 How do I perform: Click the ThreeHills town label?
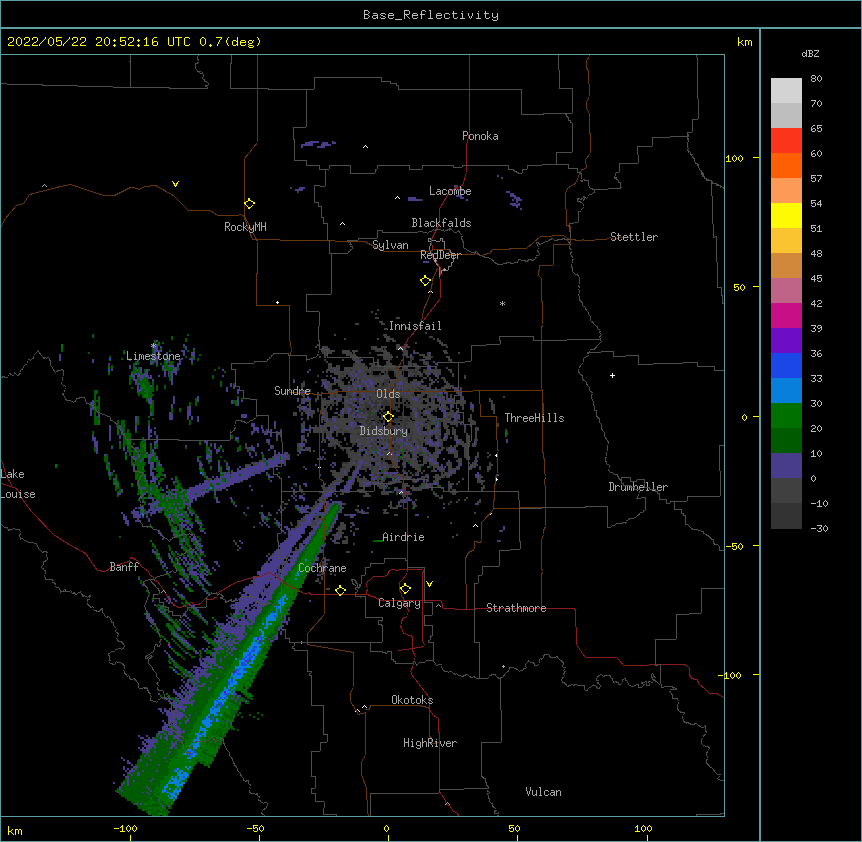(x=534, y=418)
